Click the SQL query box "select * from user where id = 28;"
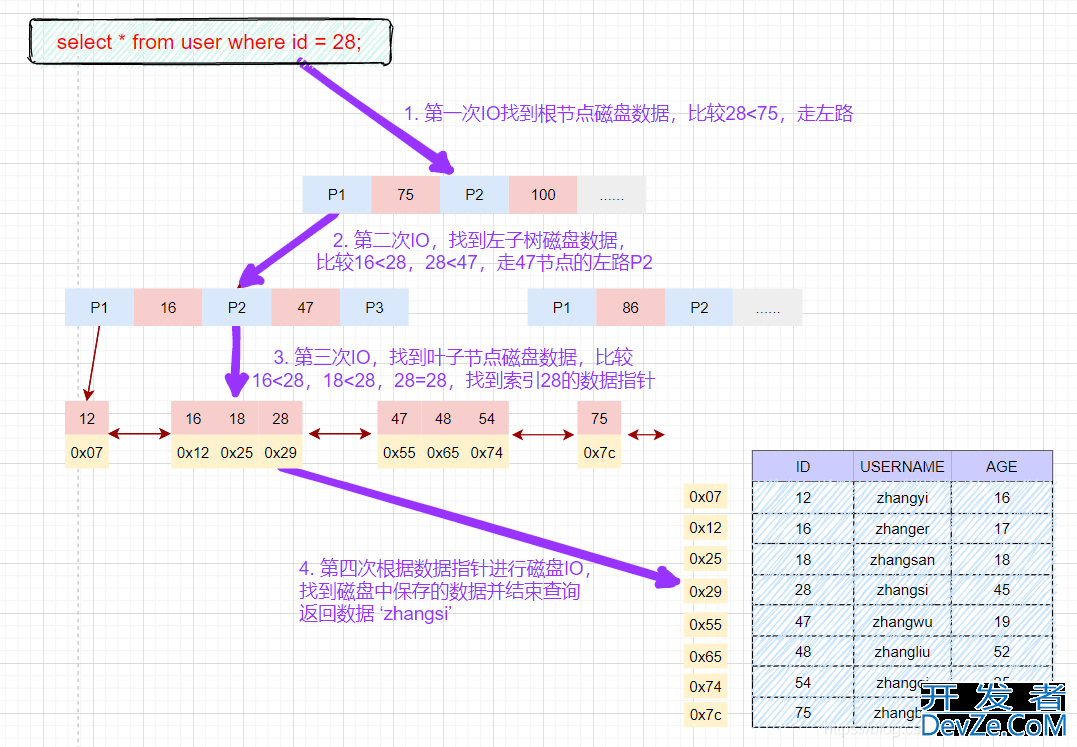1077x747 pixels. (210, 43)
